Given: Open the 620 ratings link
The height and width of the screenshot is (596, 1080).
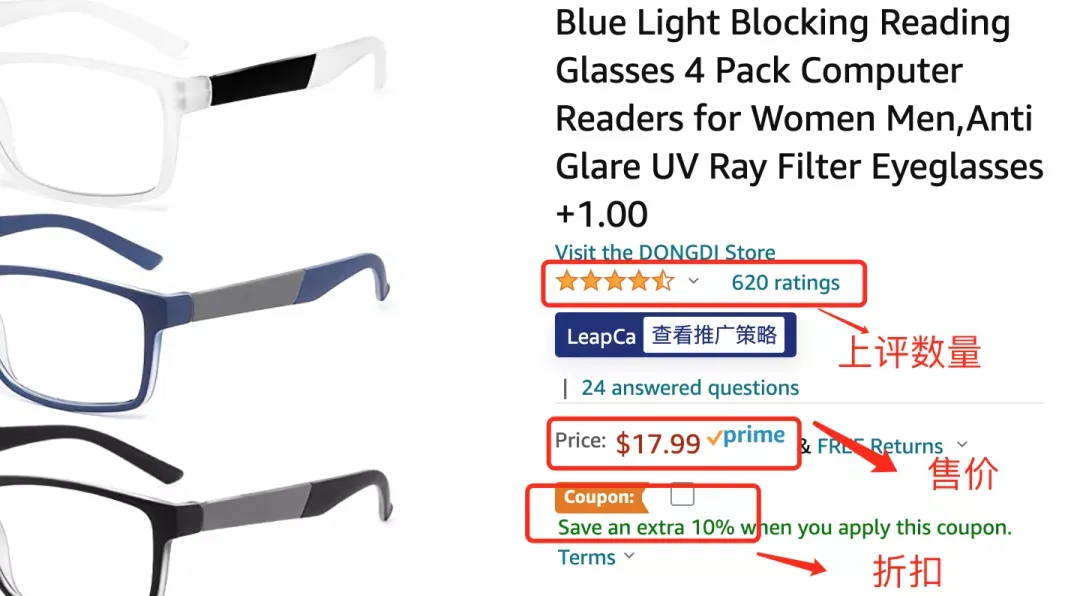Looking at the screenshot, I should [x=785, y=282].
